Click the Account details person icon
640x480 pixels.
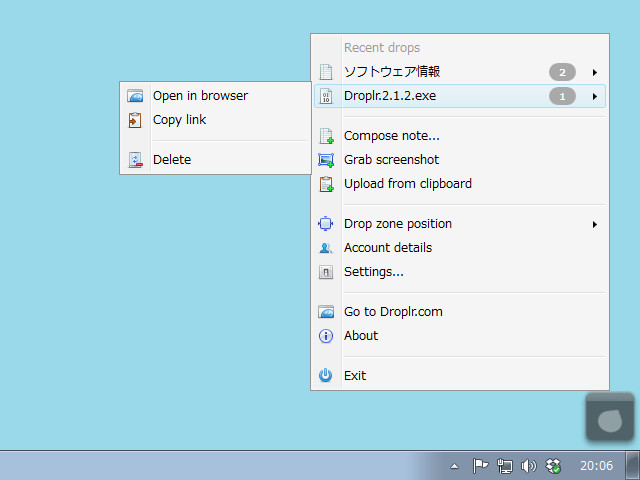[326, 248]
